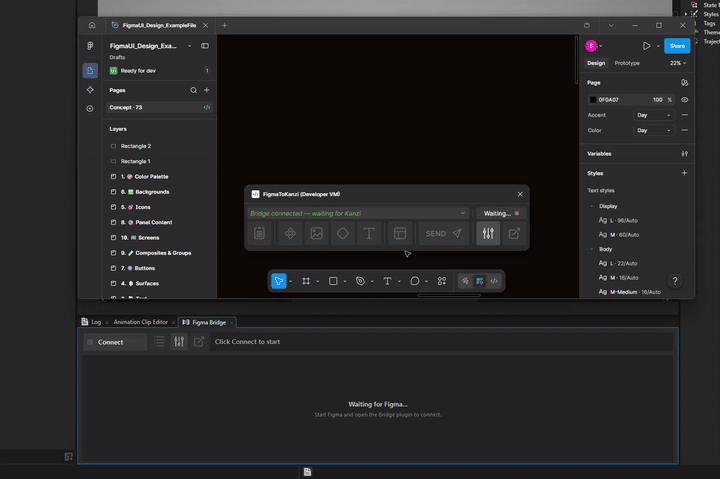Switch to Dev Mode code icon
This screenshot has height=479, width=720.
click(x=494, y=281)
